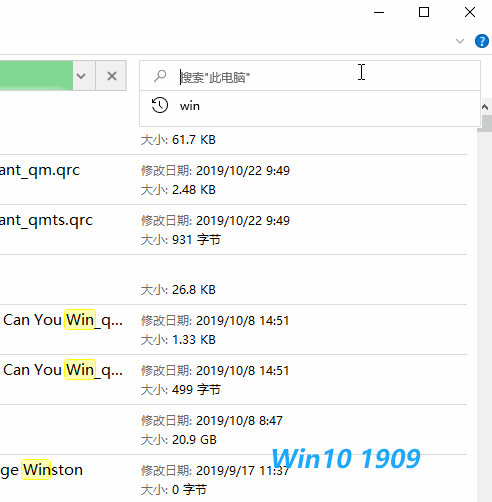The height and width of the screenshot is (502, 492).
Task: Select the ant_qm.qrc file result
Action: pos(40,170)
